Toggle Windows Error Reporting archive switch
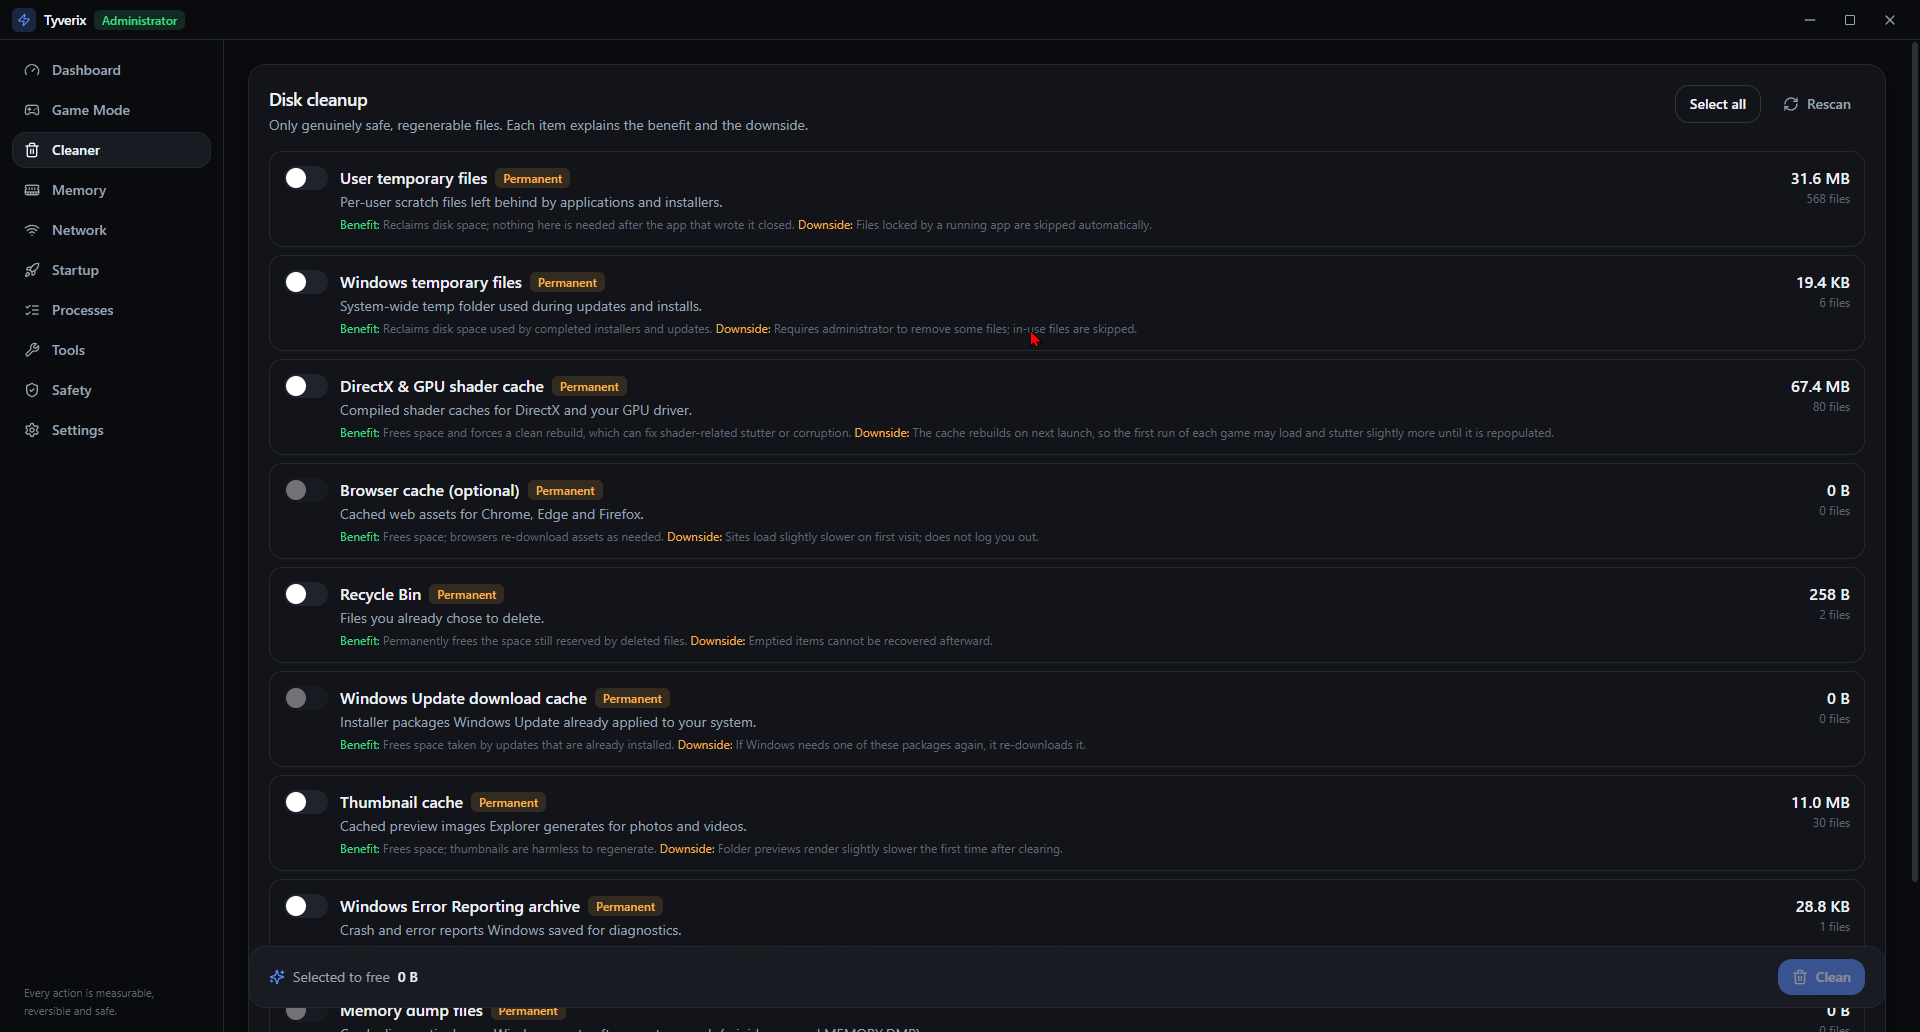 click(305, 906)
